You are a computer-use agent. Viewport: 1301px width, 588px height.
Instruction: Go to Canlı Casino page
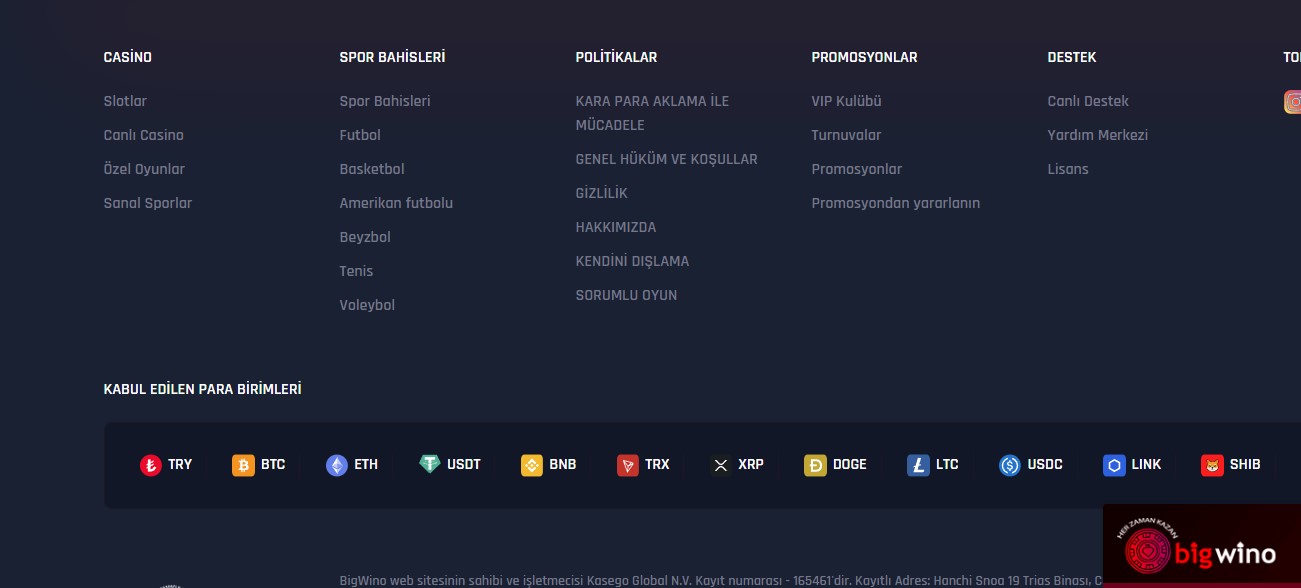(x=143, y=135)
